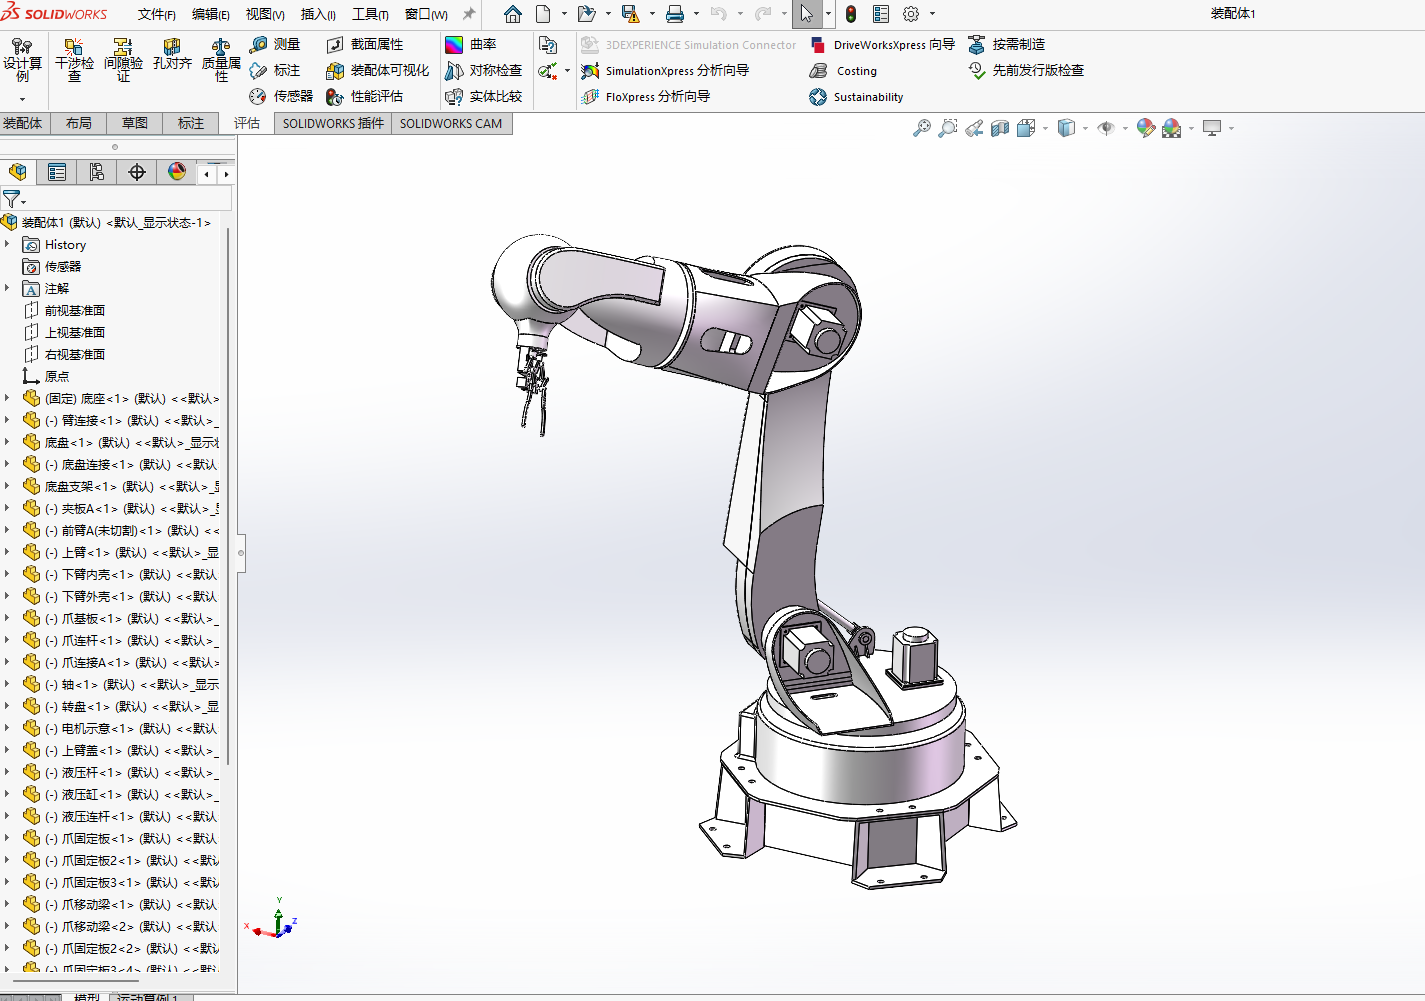Select the Measure tool (测量)
The image size is (1425, 1001).
pyautogui.click(x=275, y=44)
